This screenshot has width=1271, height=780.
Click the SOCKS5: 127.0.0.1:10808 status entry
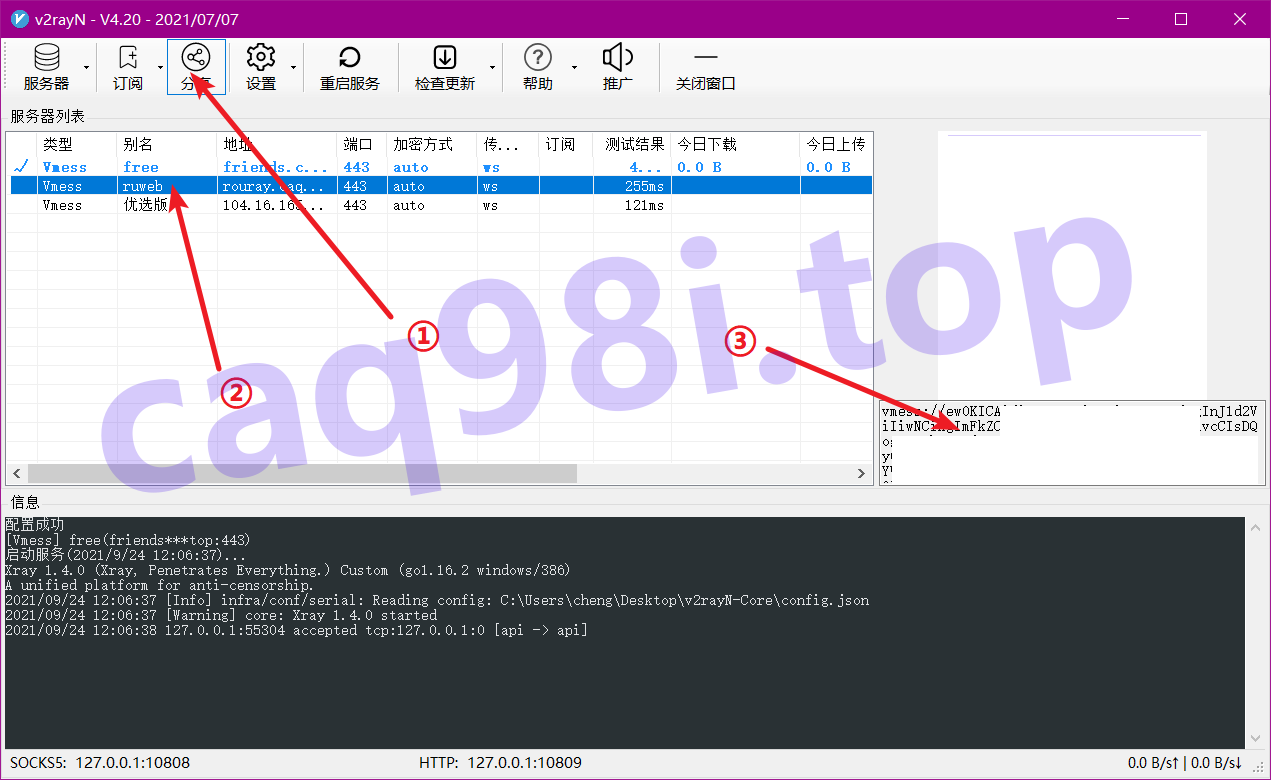pyautogui.click(x=100, y=763)
